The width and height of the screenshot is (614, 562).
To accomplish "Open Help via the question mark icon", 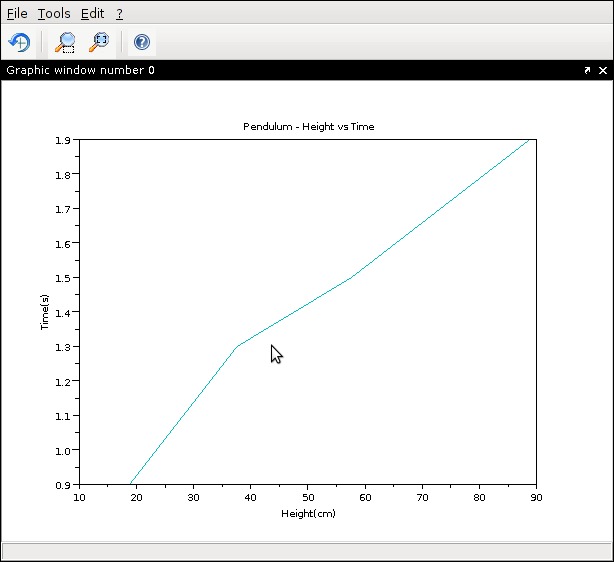I will click(x=142, y=42).
